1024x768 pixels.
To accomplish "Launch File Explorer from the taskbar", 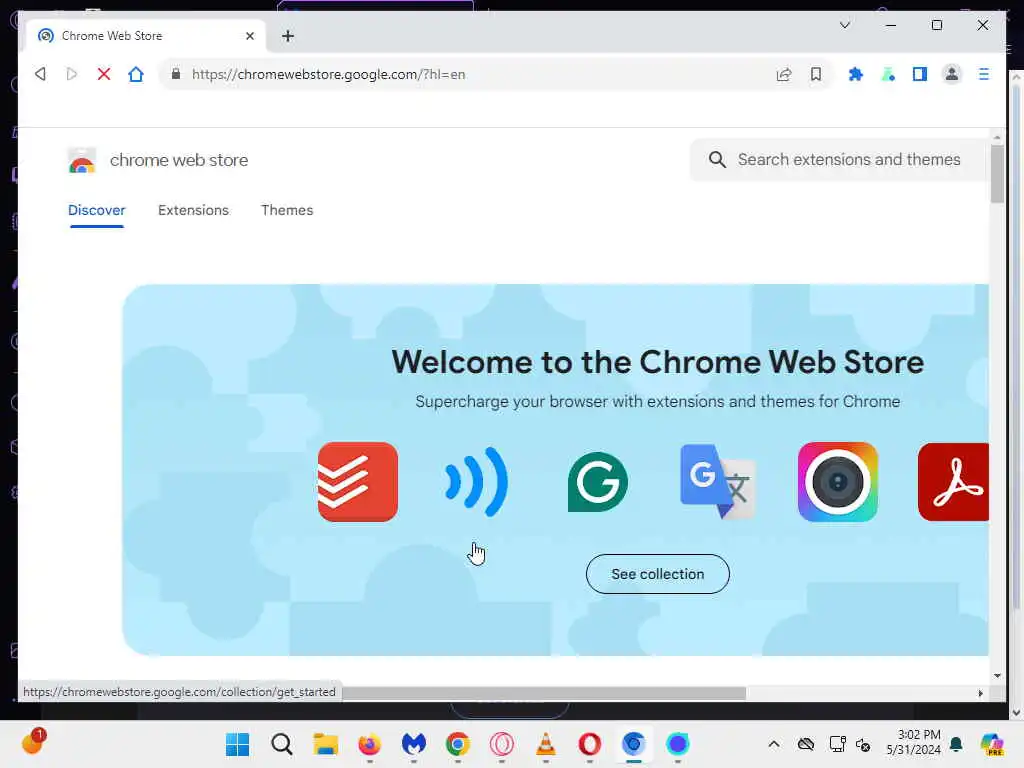I will click(325, 744).
